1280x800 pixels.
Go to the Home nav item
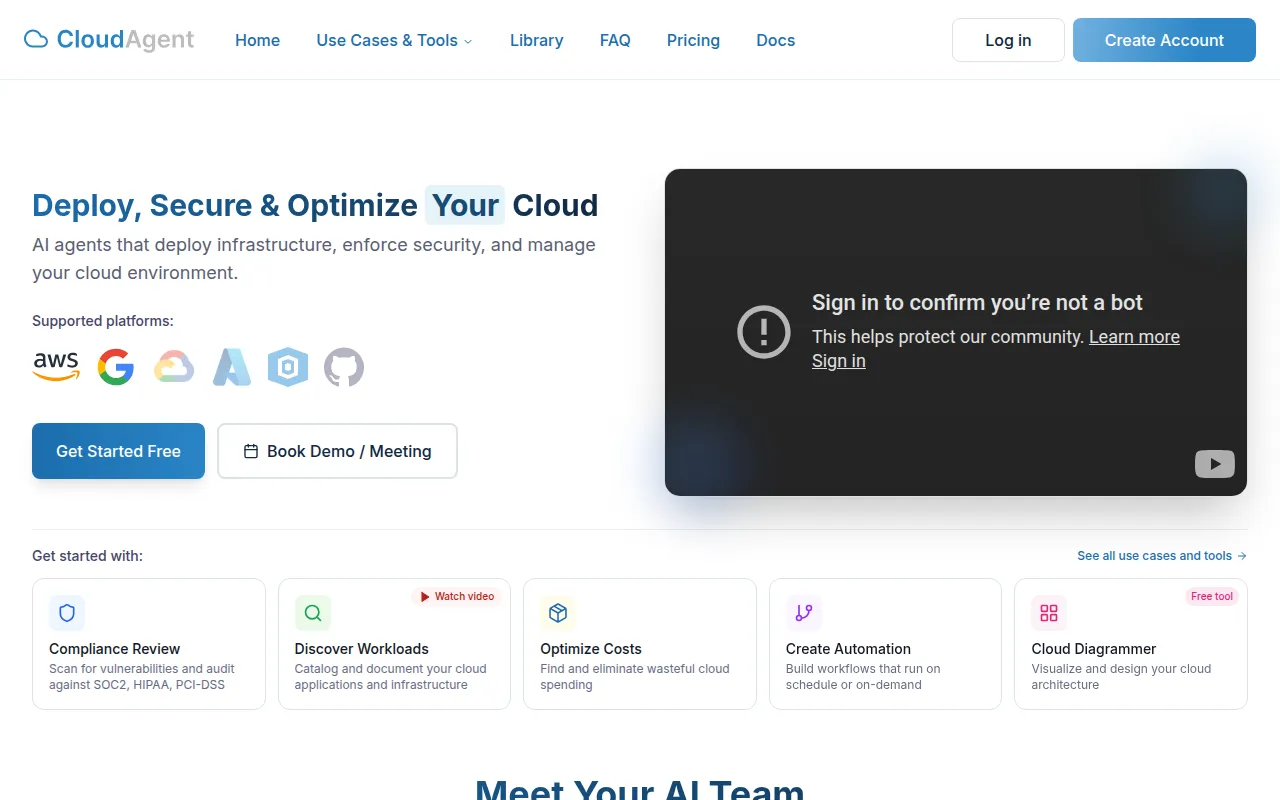pyautogui.click(x=257, y=40)
